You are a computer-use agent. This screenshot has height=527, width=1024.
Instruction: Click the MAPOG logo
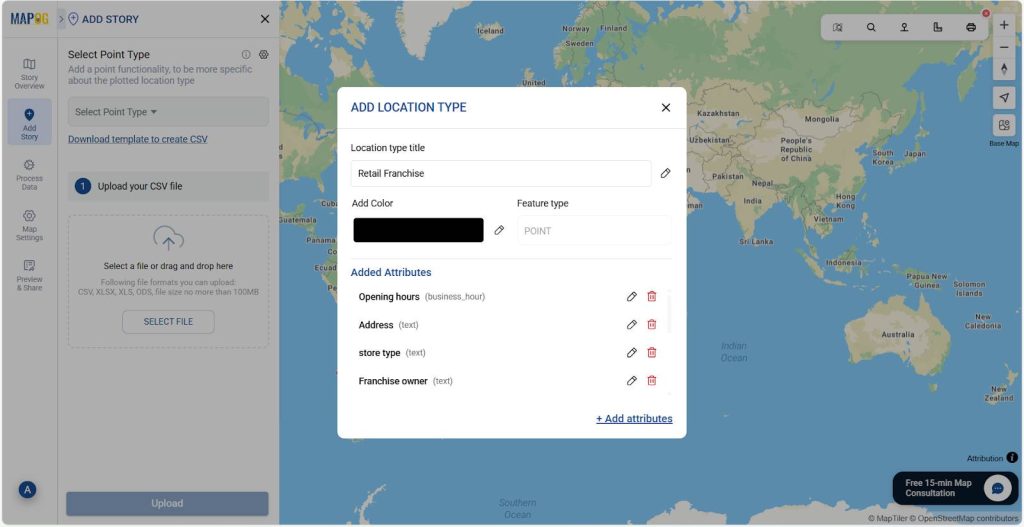pos(29,19)
